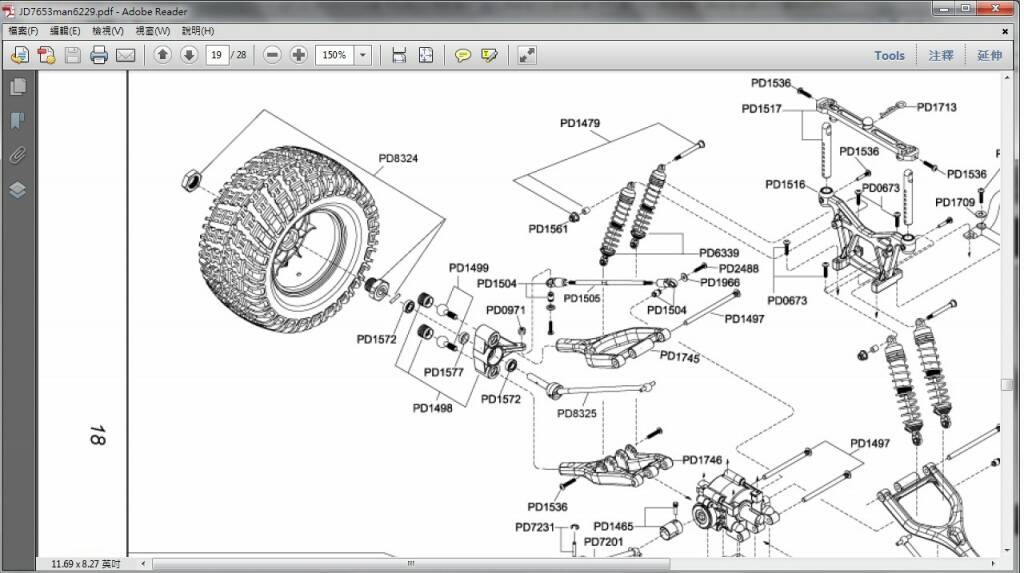
Task: Click the PD2488 part label
Action: 739,269
